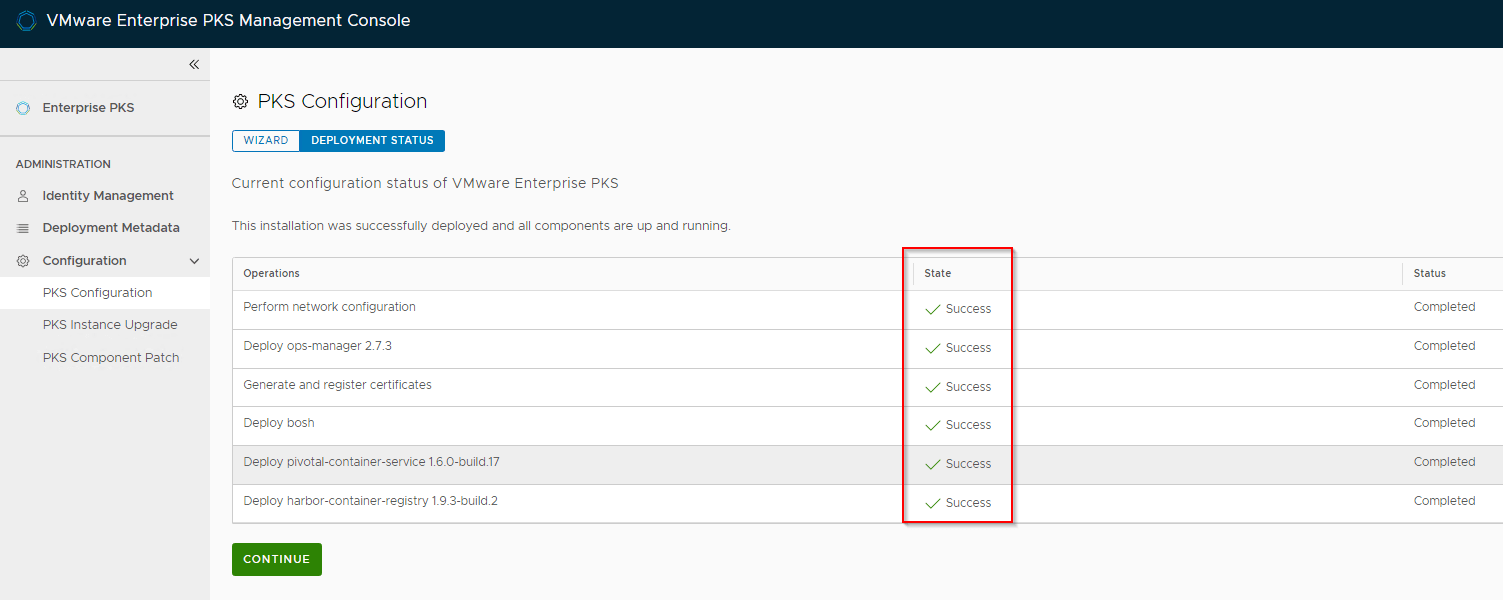Click Success text in Deploy ops-manager row
The height and width of the screenshot is (600, 1503).
[968, 348]
